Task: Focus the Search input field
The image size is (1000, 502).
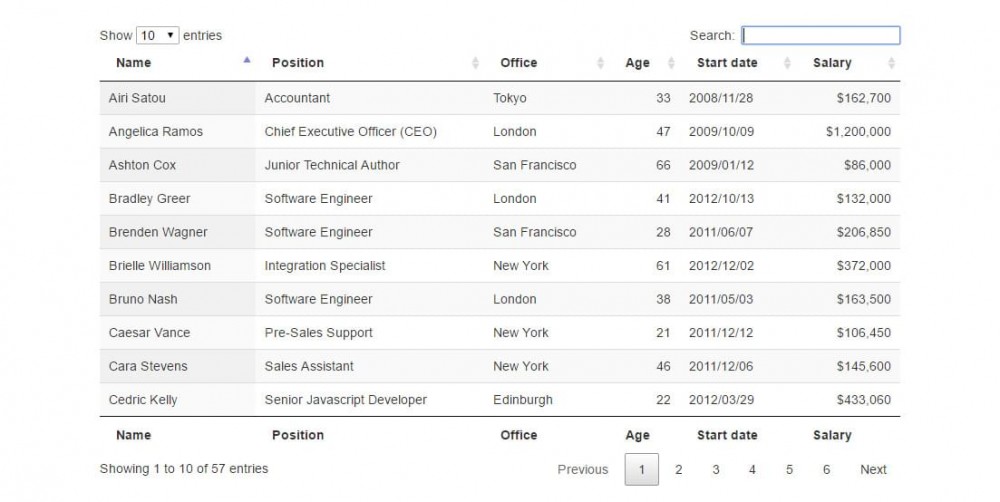Action: point(820,36)
